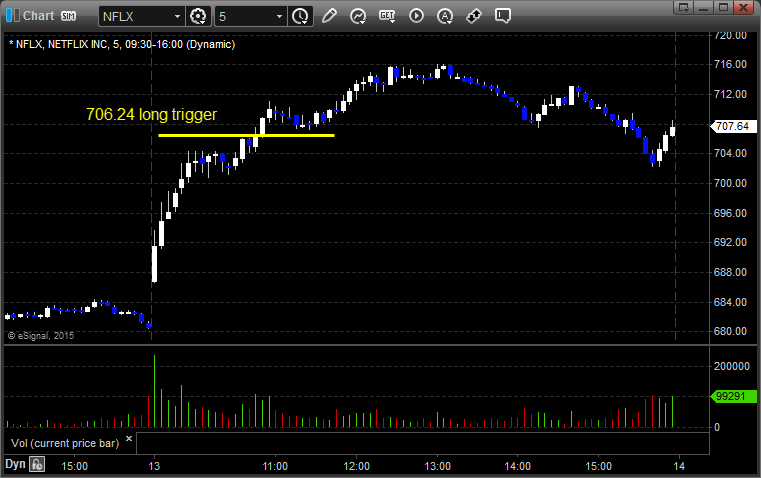
Task: Click the 707.64 current price marker
Action: click(x=732, y=126)
